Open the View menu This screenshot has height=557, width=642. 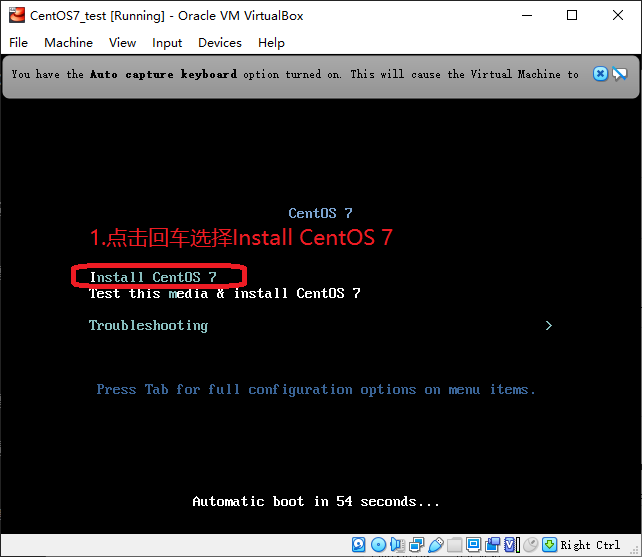click(122, 43)
